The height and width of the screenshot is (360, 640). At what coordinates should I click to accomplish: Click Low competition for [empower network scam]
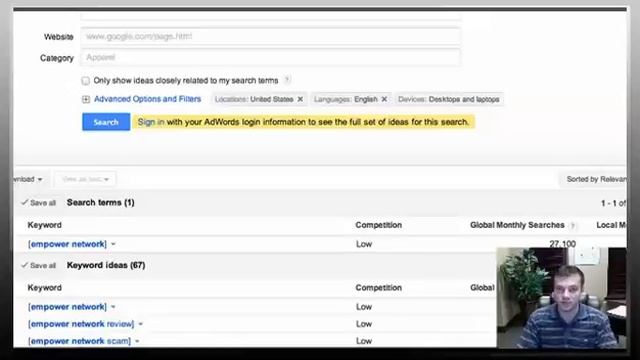364,341
